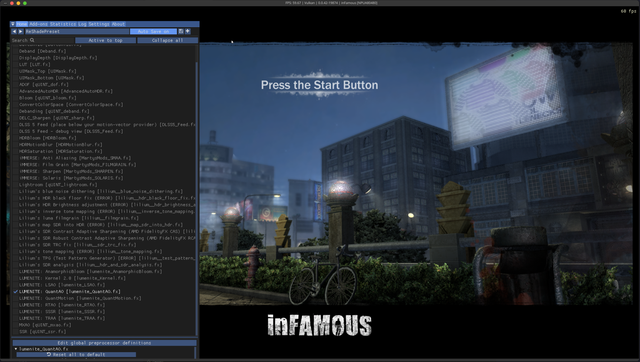Open the Home tab

[x=22, y=24]
